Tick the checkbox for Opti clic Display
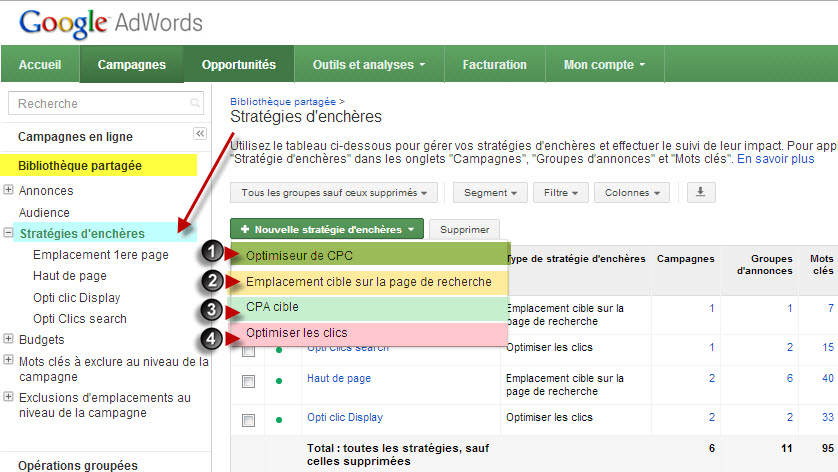Image resolution: width=838 pixels, height=472 pixels. (249, 421)
